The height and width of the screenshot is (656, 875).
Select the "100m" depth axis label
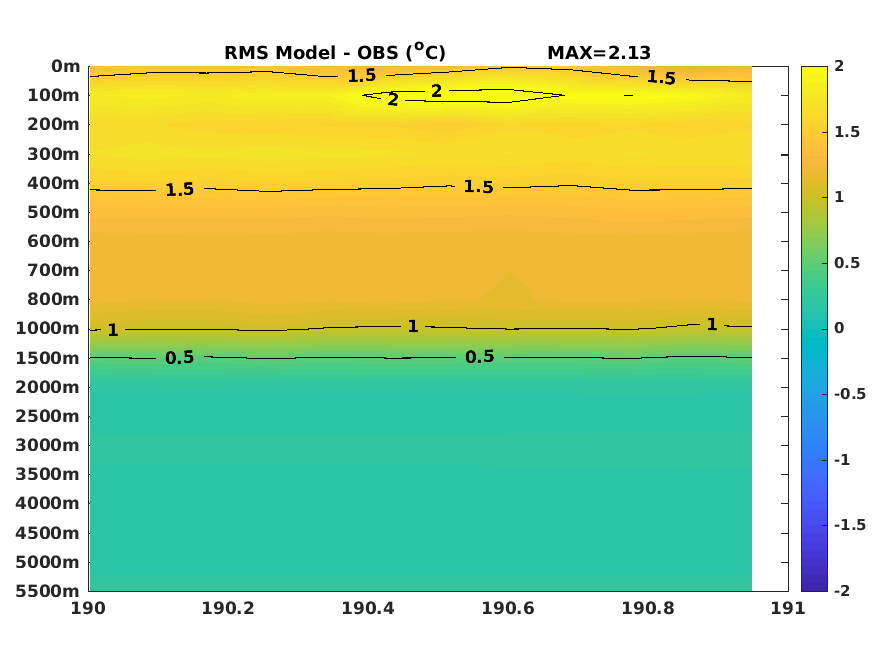[x=54, y=95]
